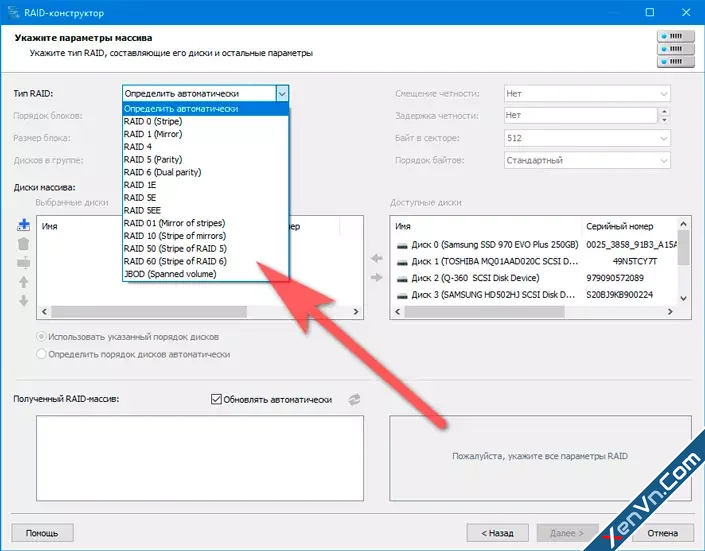
Task: Choose RAID 6 (Dual parity) option
Action: 205,172
